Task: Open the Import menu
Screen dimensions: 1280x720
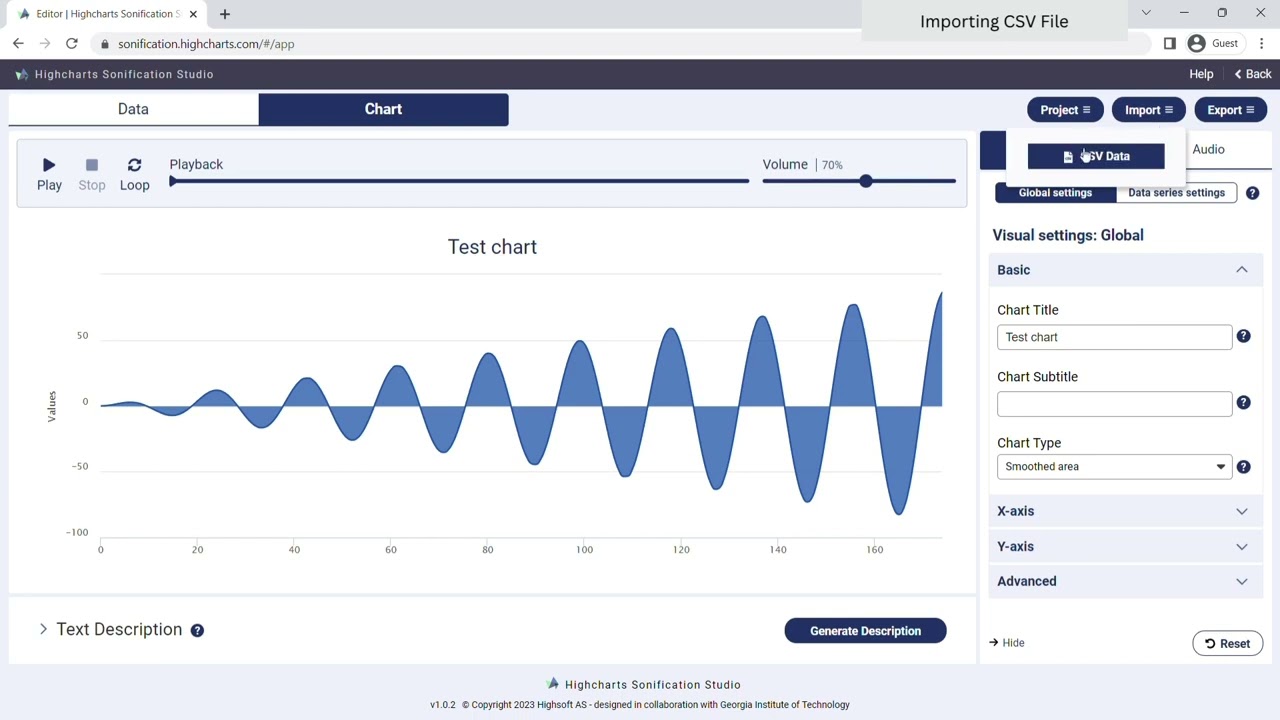Action: [1149, 110]
